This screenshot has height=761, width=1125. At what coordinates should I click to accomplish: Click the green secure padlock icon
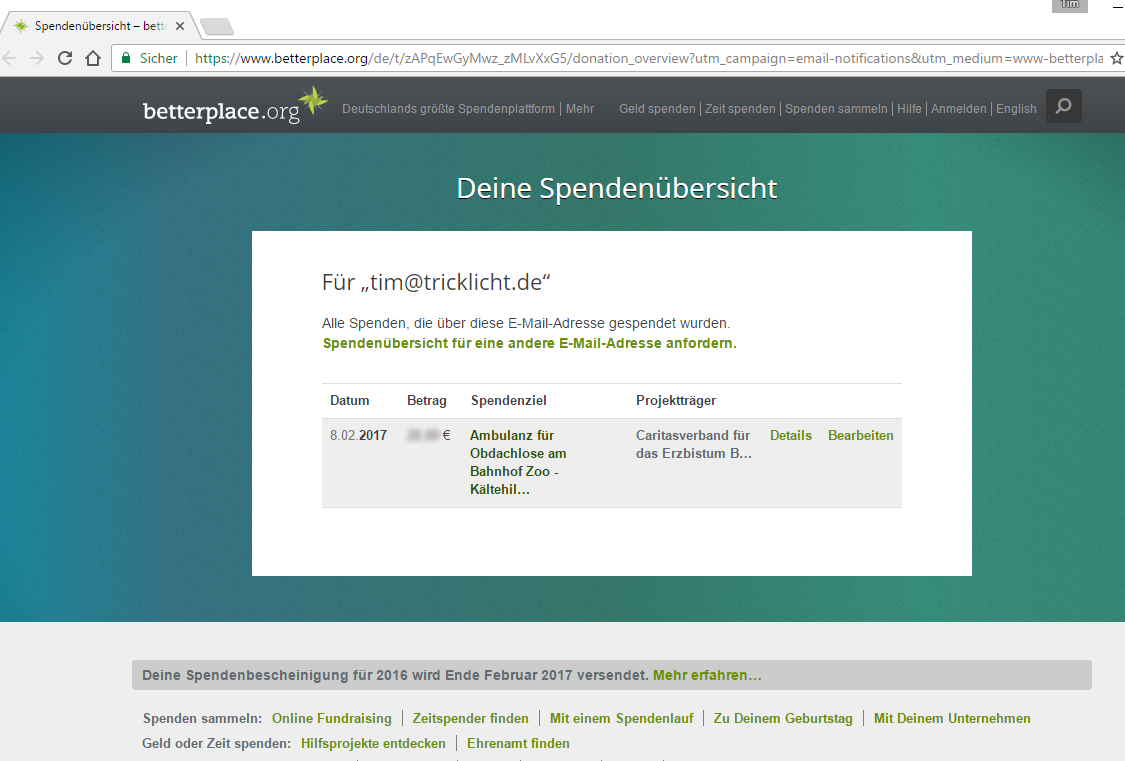[x=126, y=58]
